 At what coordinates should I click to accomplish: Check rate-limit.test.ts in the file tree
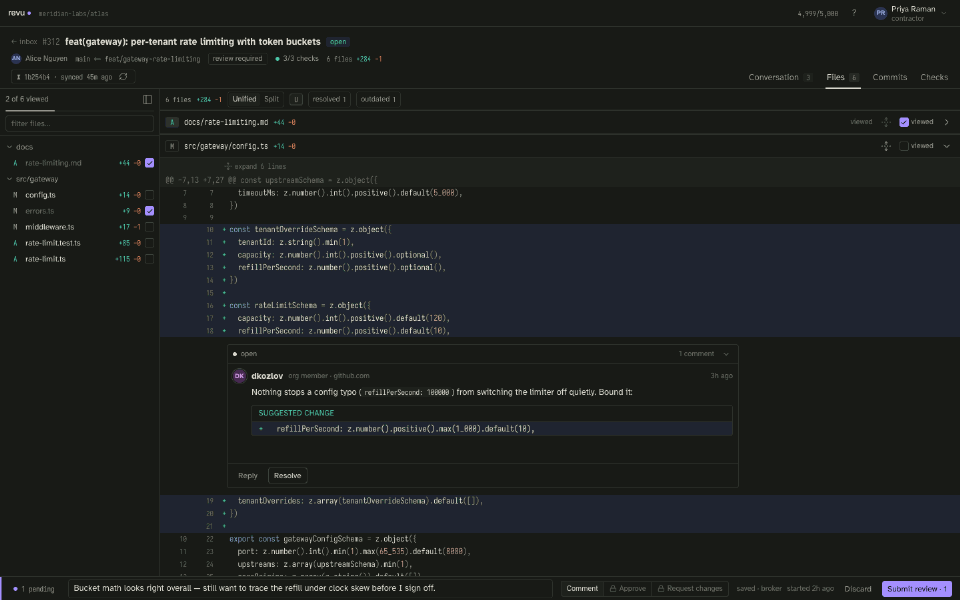coord(149,243)
